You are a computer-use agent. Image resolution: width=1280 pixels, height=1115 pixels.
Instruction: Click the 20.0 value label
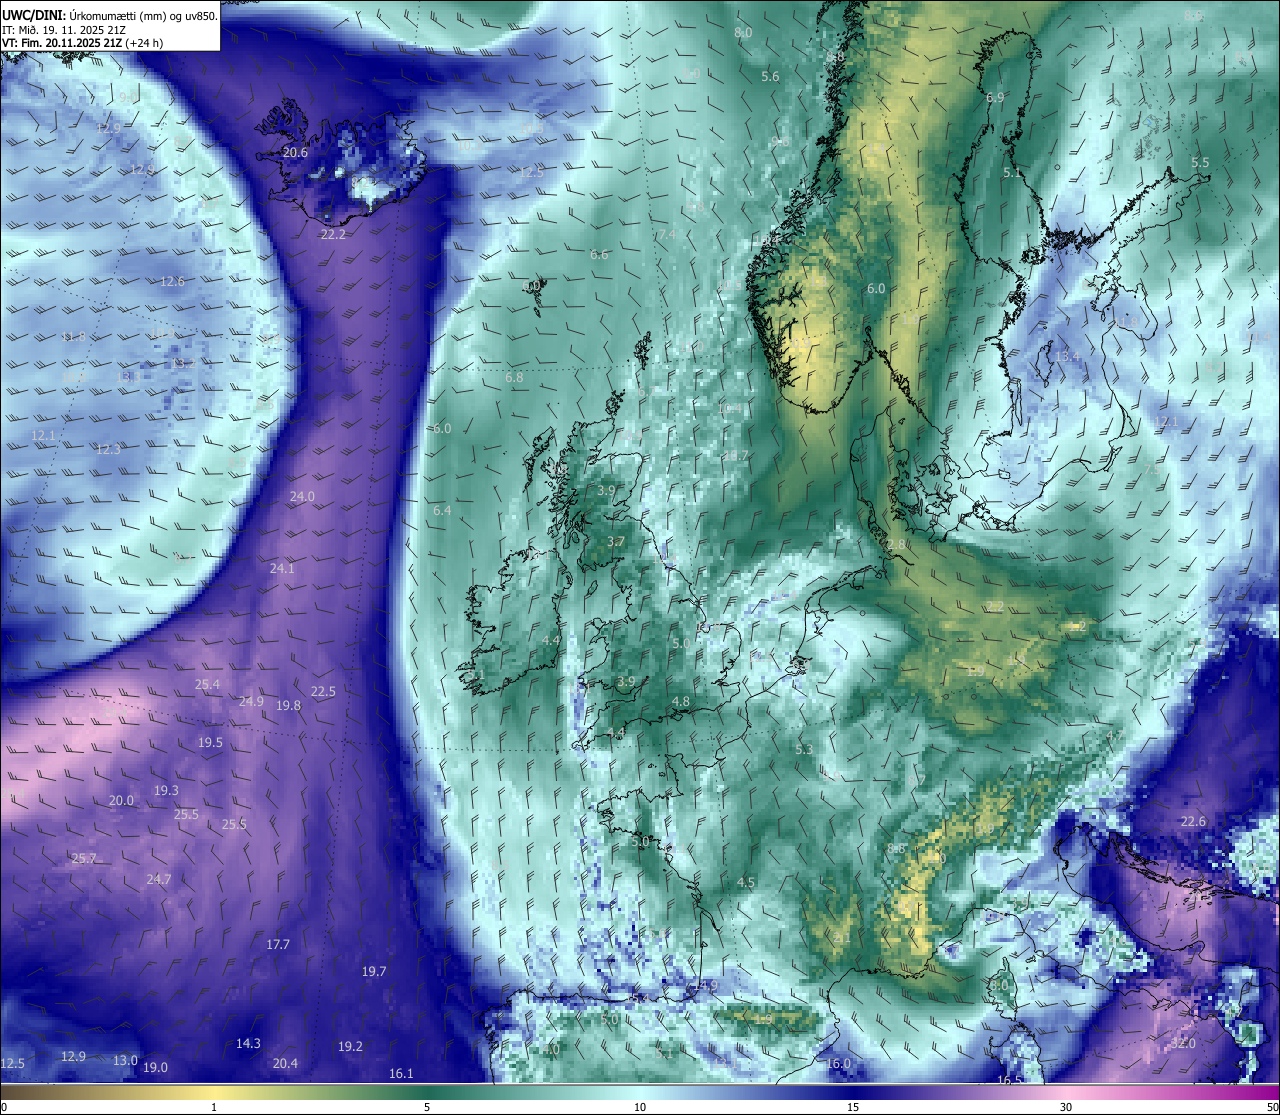point(121,800)
